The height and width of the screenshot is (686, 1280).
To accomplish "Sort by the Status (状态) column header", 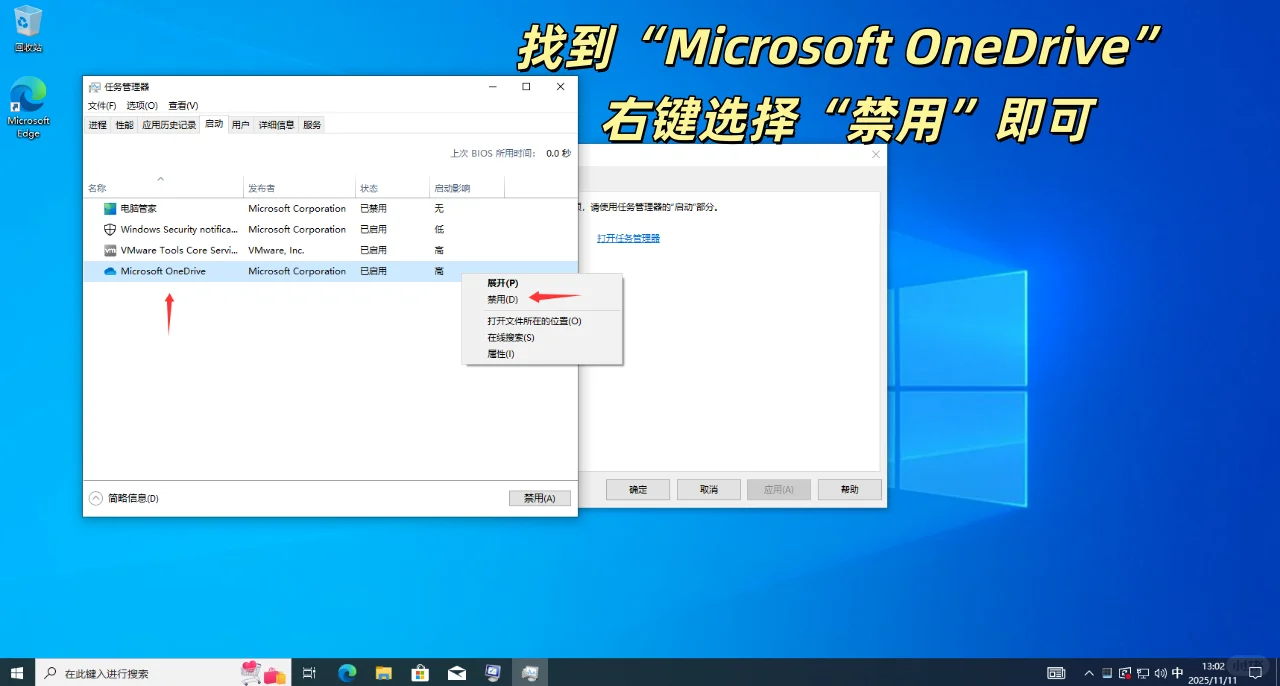I will [392, 187].
